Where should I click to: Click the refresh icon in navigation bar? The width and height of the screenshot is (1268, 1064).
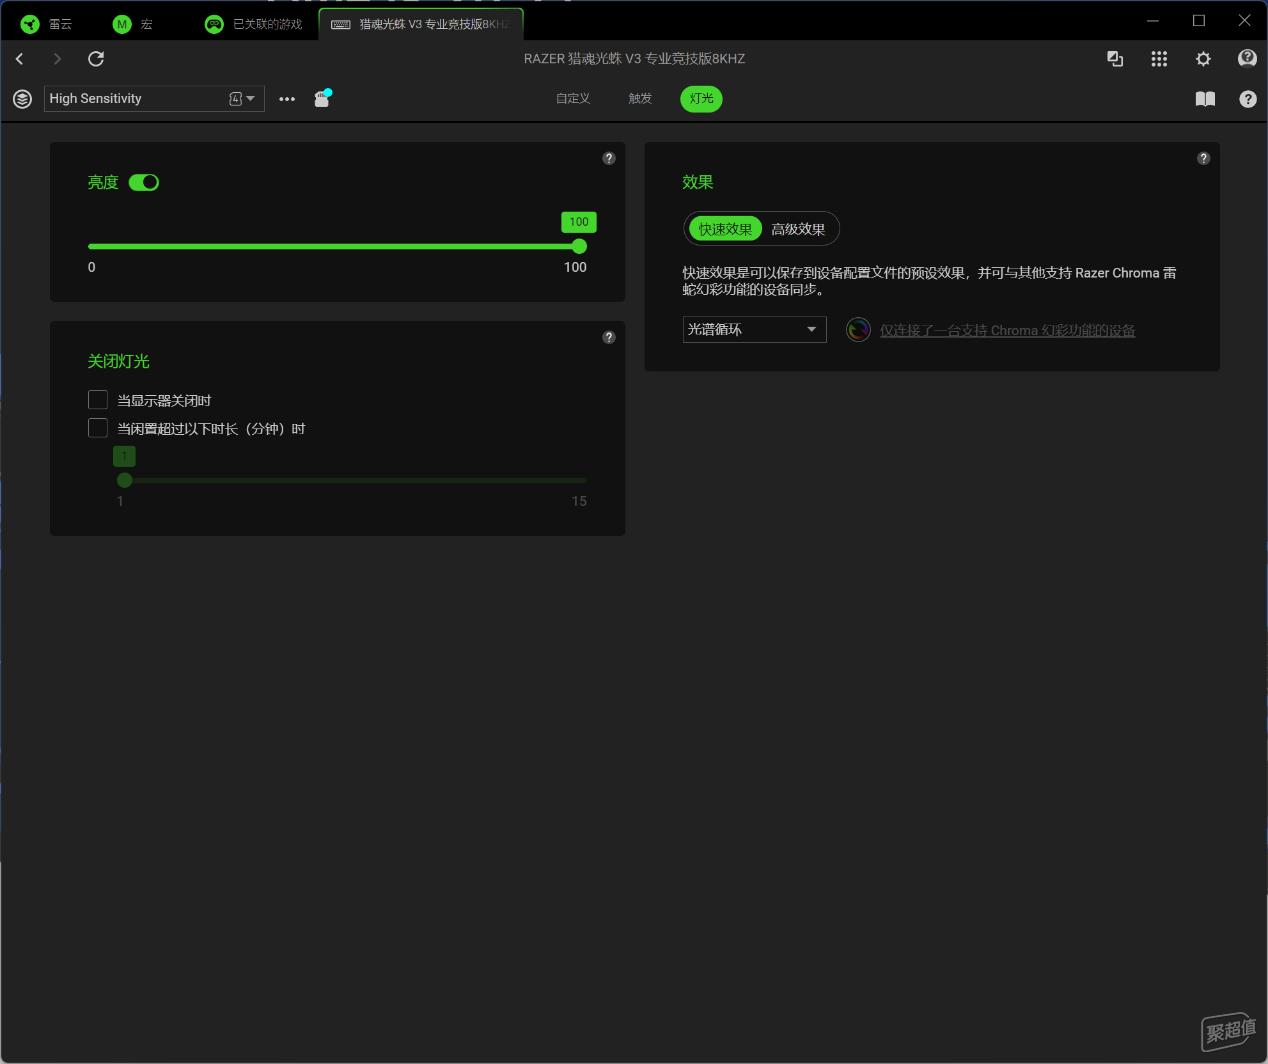coord(96,59)
